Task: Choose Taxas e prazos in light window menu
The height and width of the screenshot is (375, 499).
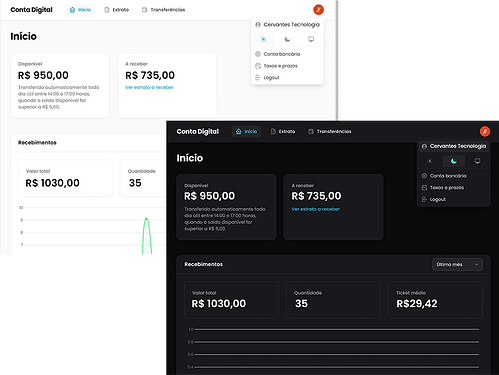Action: (x=287, y=66)
